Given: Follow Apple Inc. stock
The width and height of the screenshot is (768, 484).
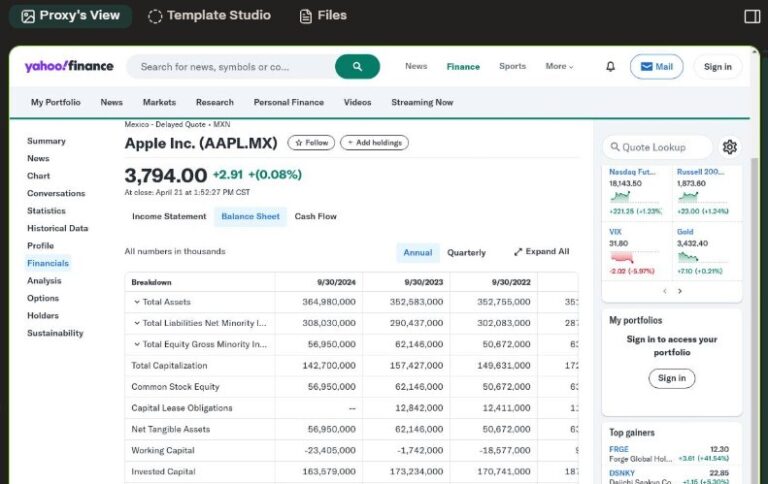Looking at the screenshot, I should [311, 143].
